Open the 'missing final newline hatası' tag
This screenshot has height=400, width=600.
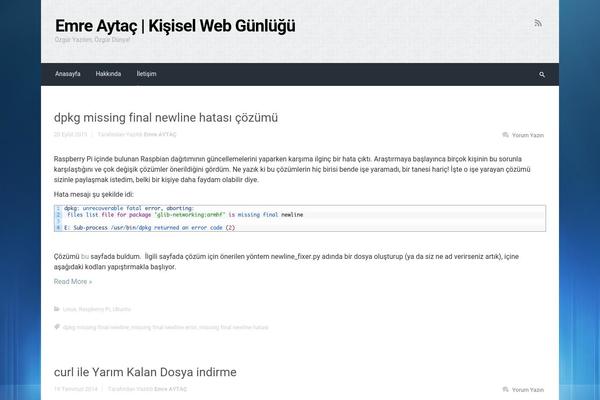click(x=234, y=327)
